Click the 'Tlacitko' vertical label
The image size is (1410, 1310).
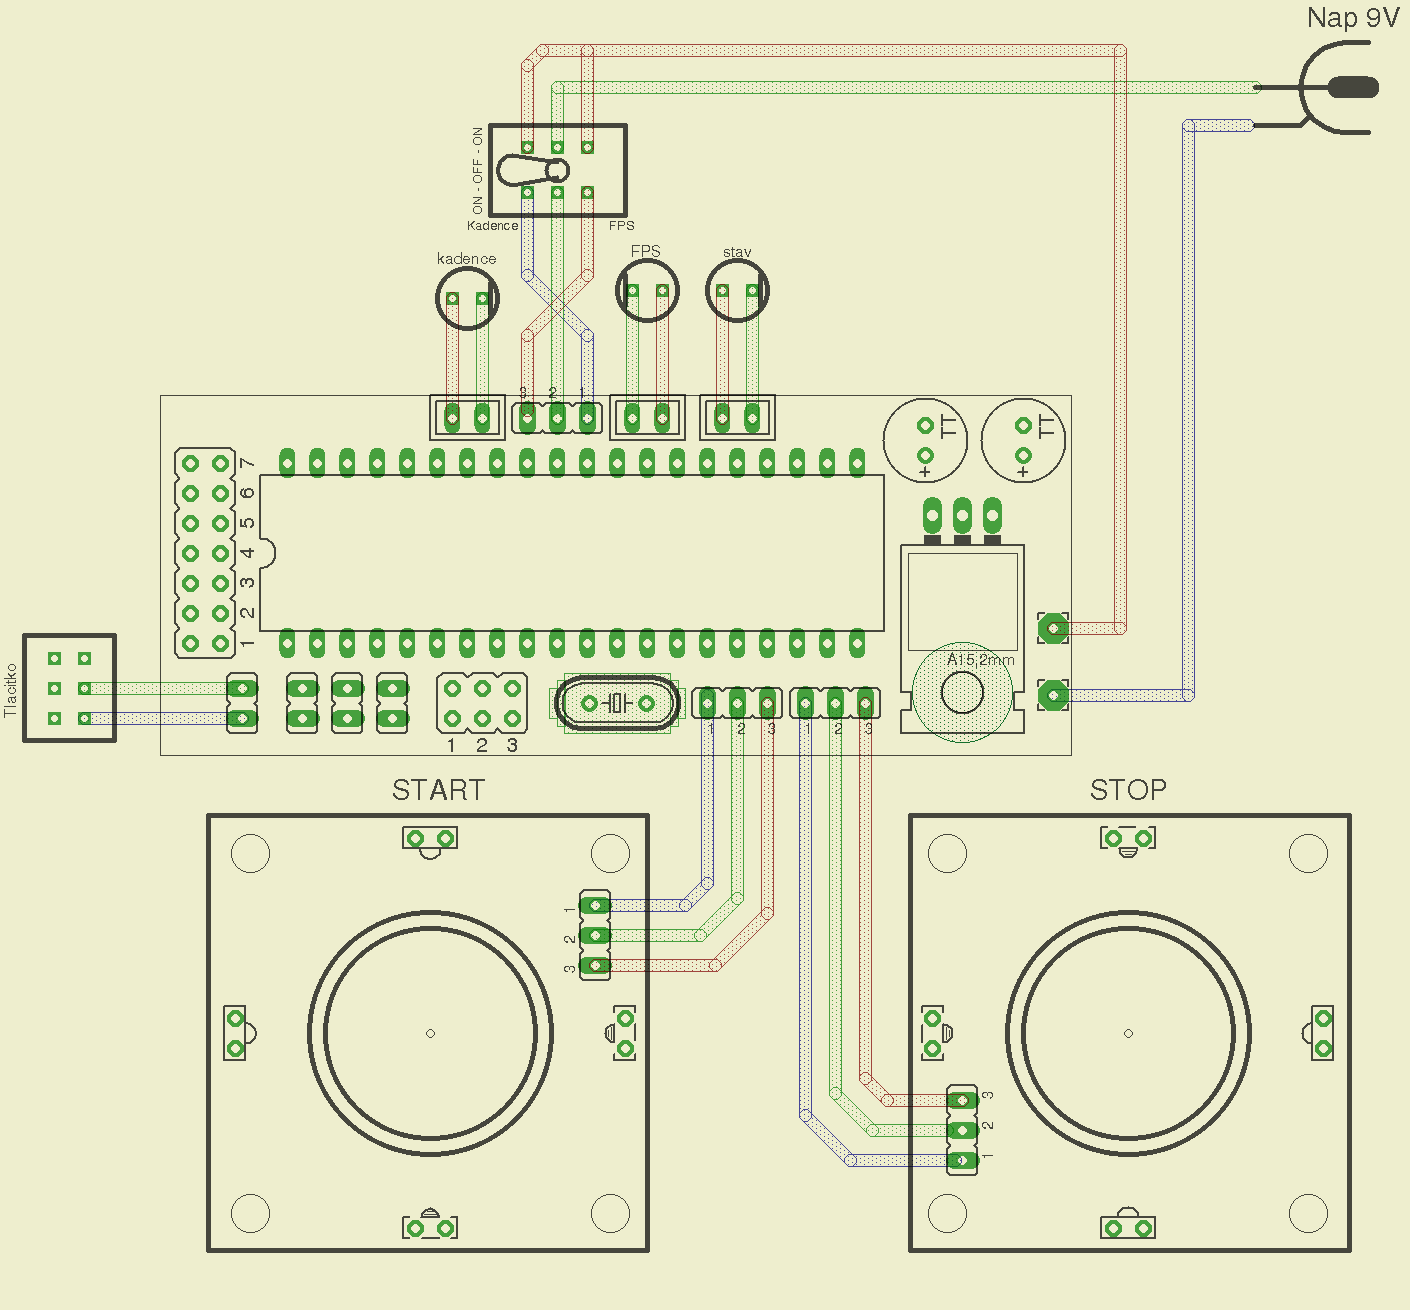(x=11, y=690)
